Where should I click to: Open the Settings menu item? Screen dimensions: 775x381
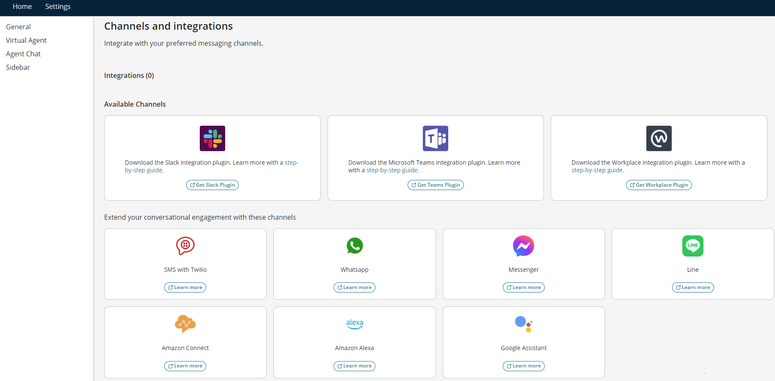point(58,7)
